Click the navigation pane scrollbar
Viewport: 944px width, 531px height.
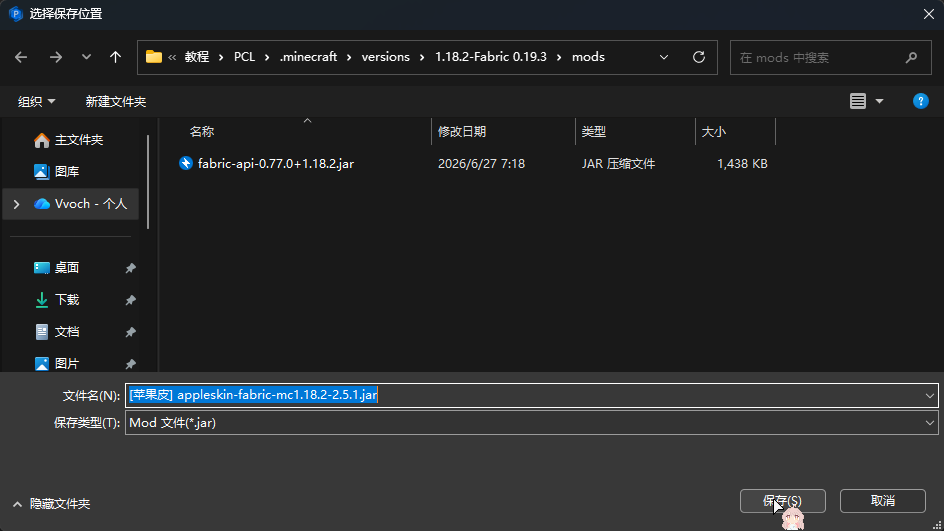[148, 182]
